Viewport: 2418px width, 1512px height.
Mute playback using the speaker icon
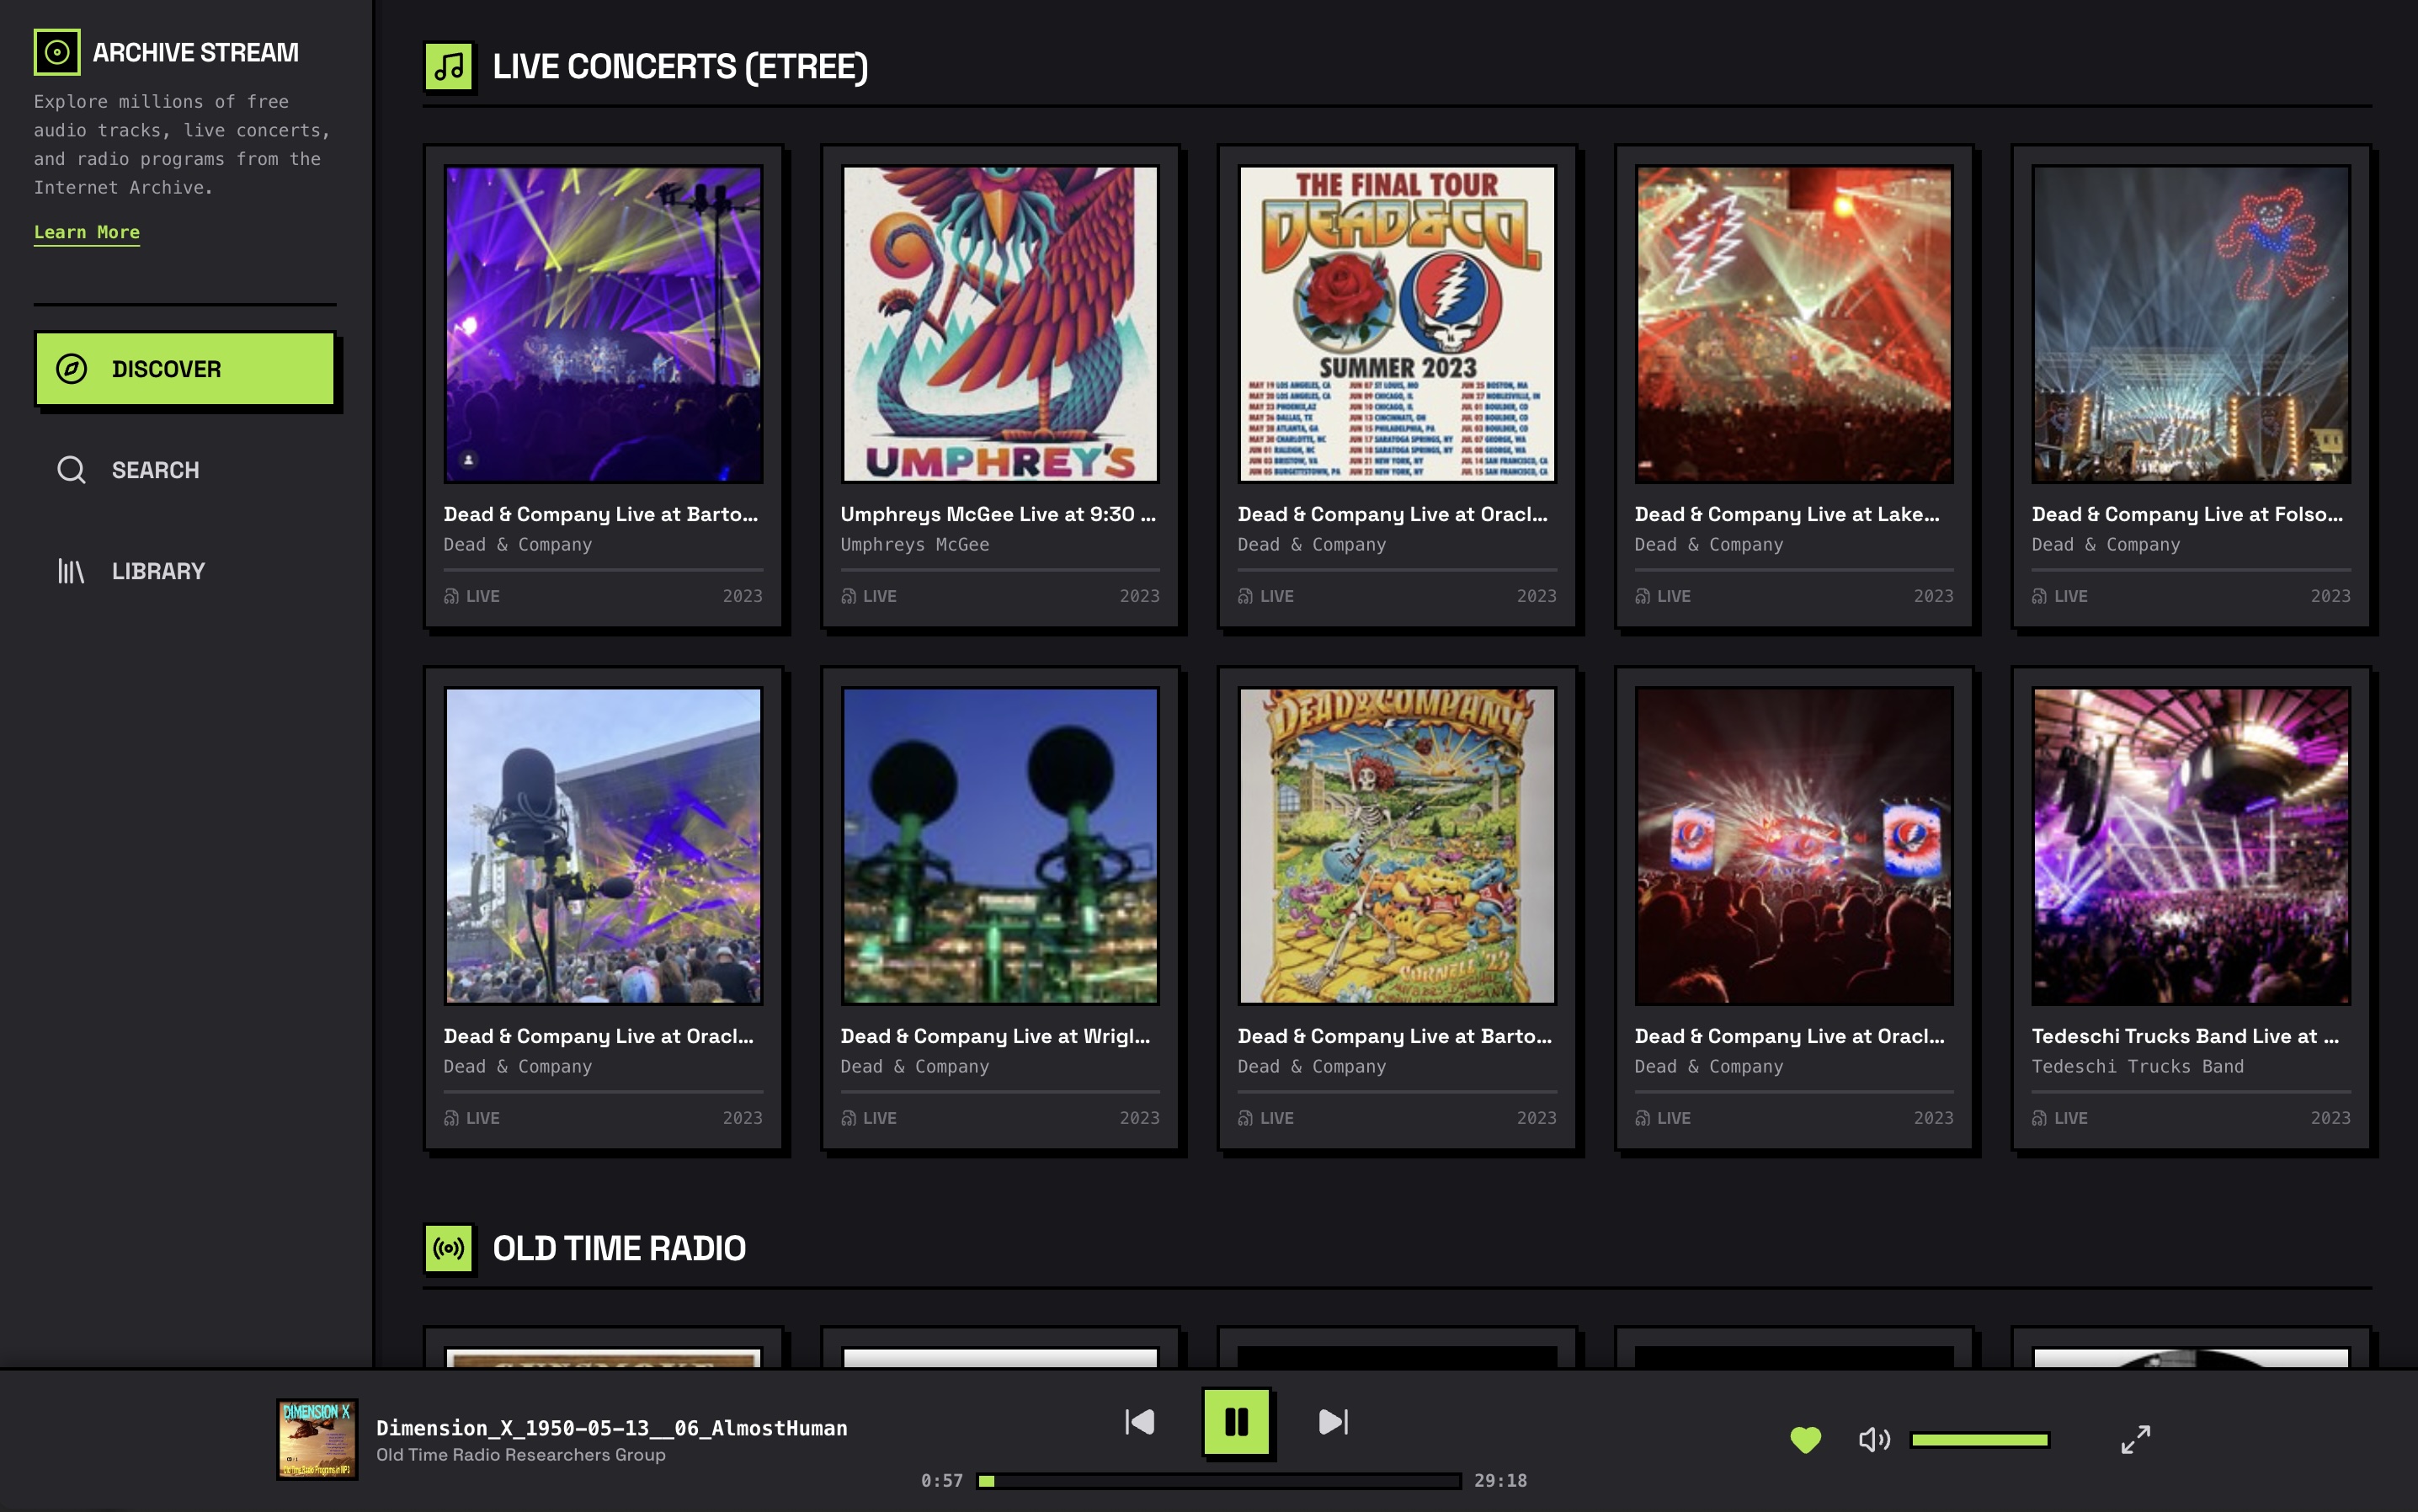coord(1875,1439)
